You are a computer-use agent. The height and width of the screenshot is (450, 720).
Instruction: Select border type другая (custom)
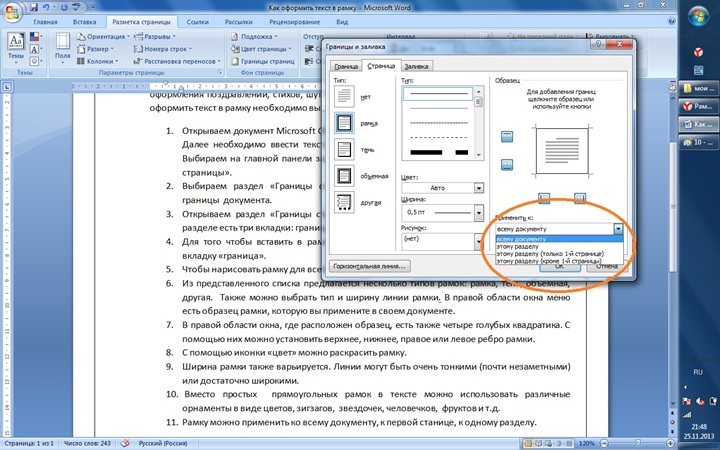tap(344, 202)
